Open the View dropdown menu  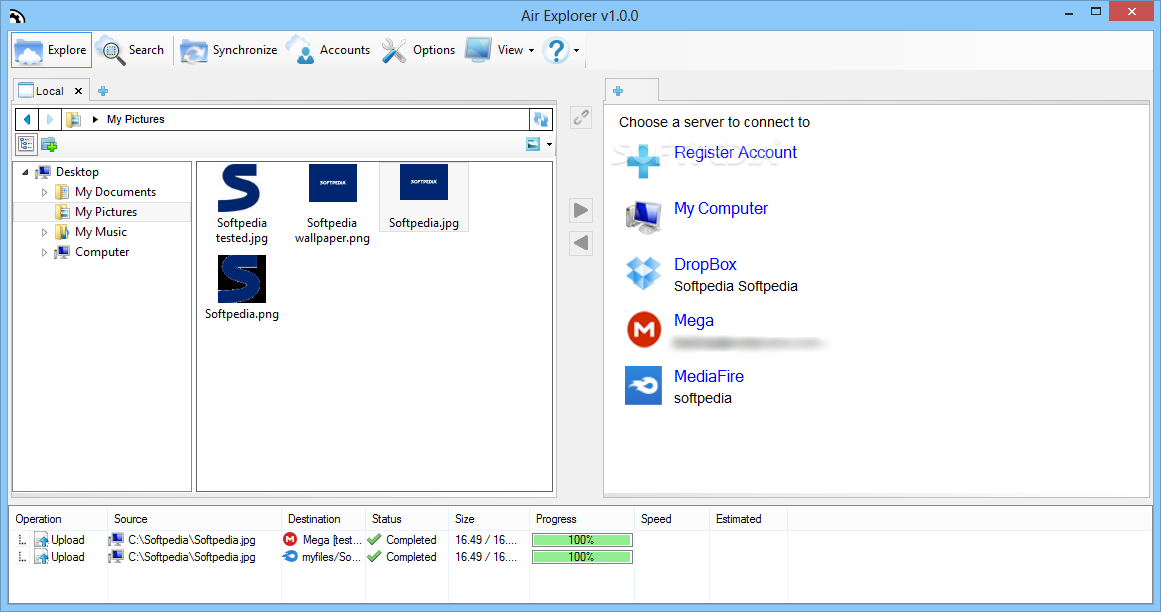click(x=500, y=50)
